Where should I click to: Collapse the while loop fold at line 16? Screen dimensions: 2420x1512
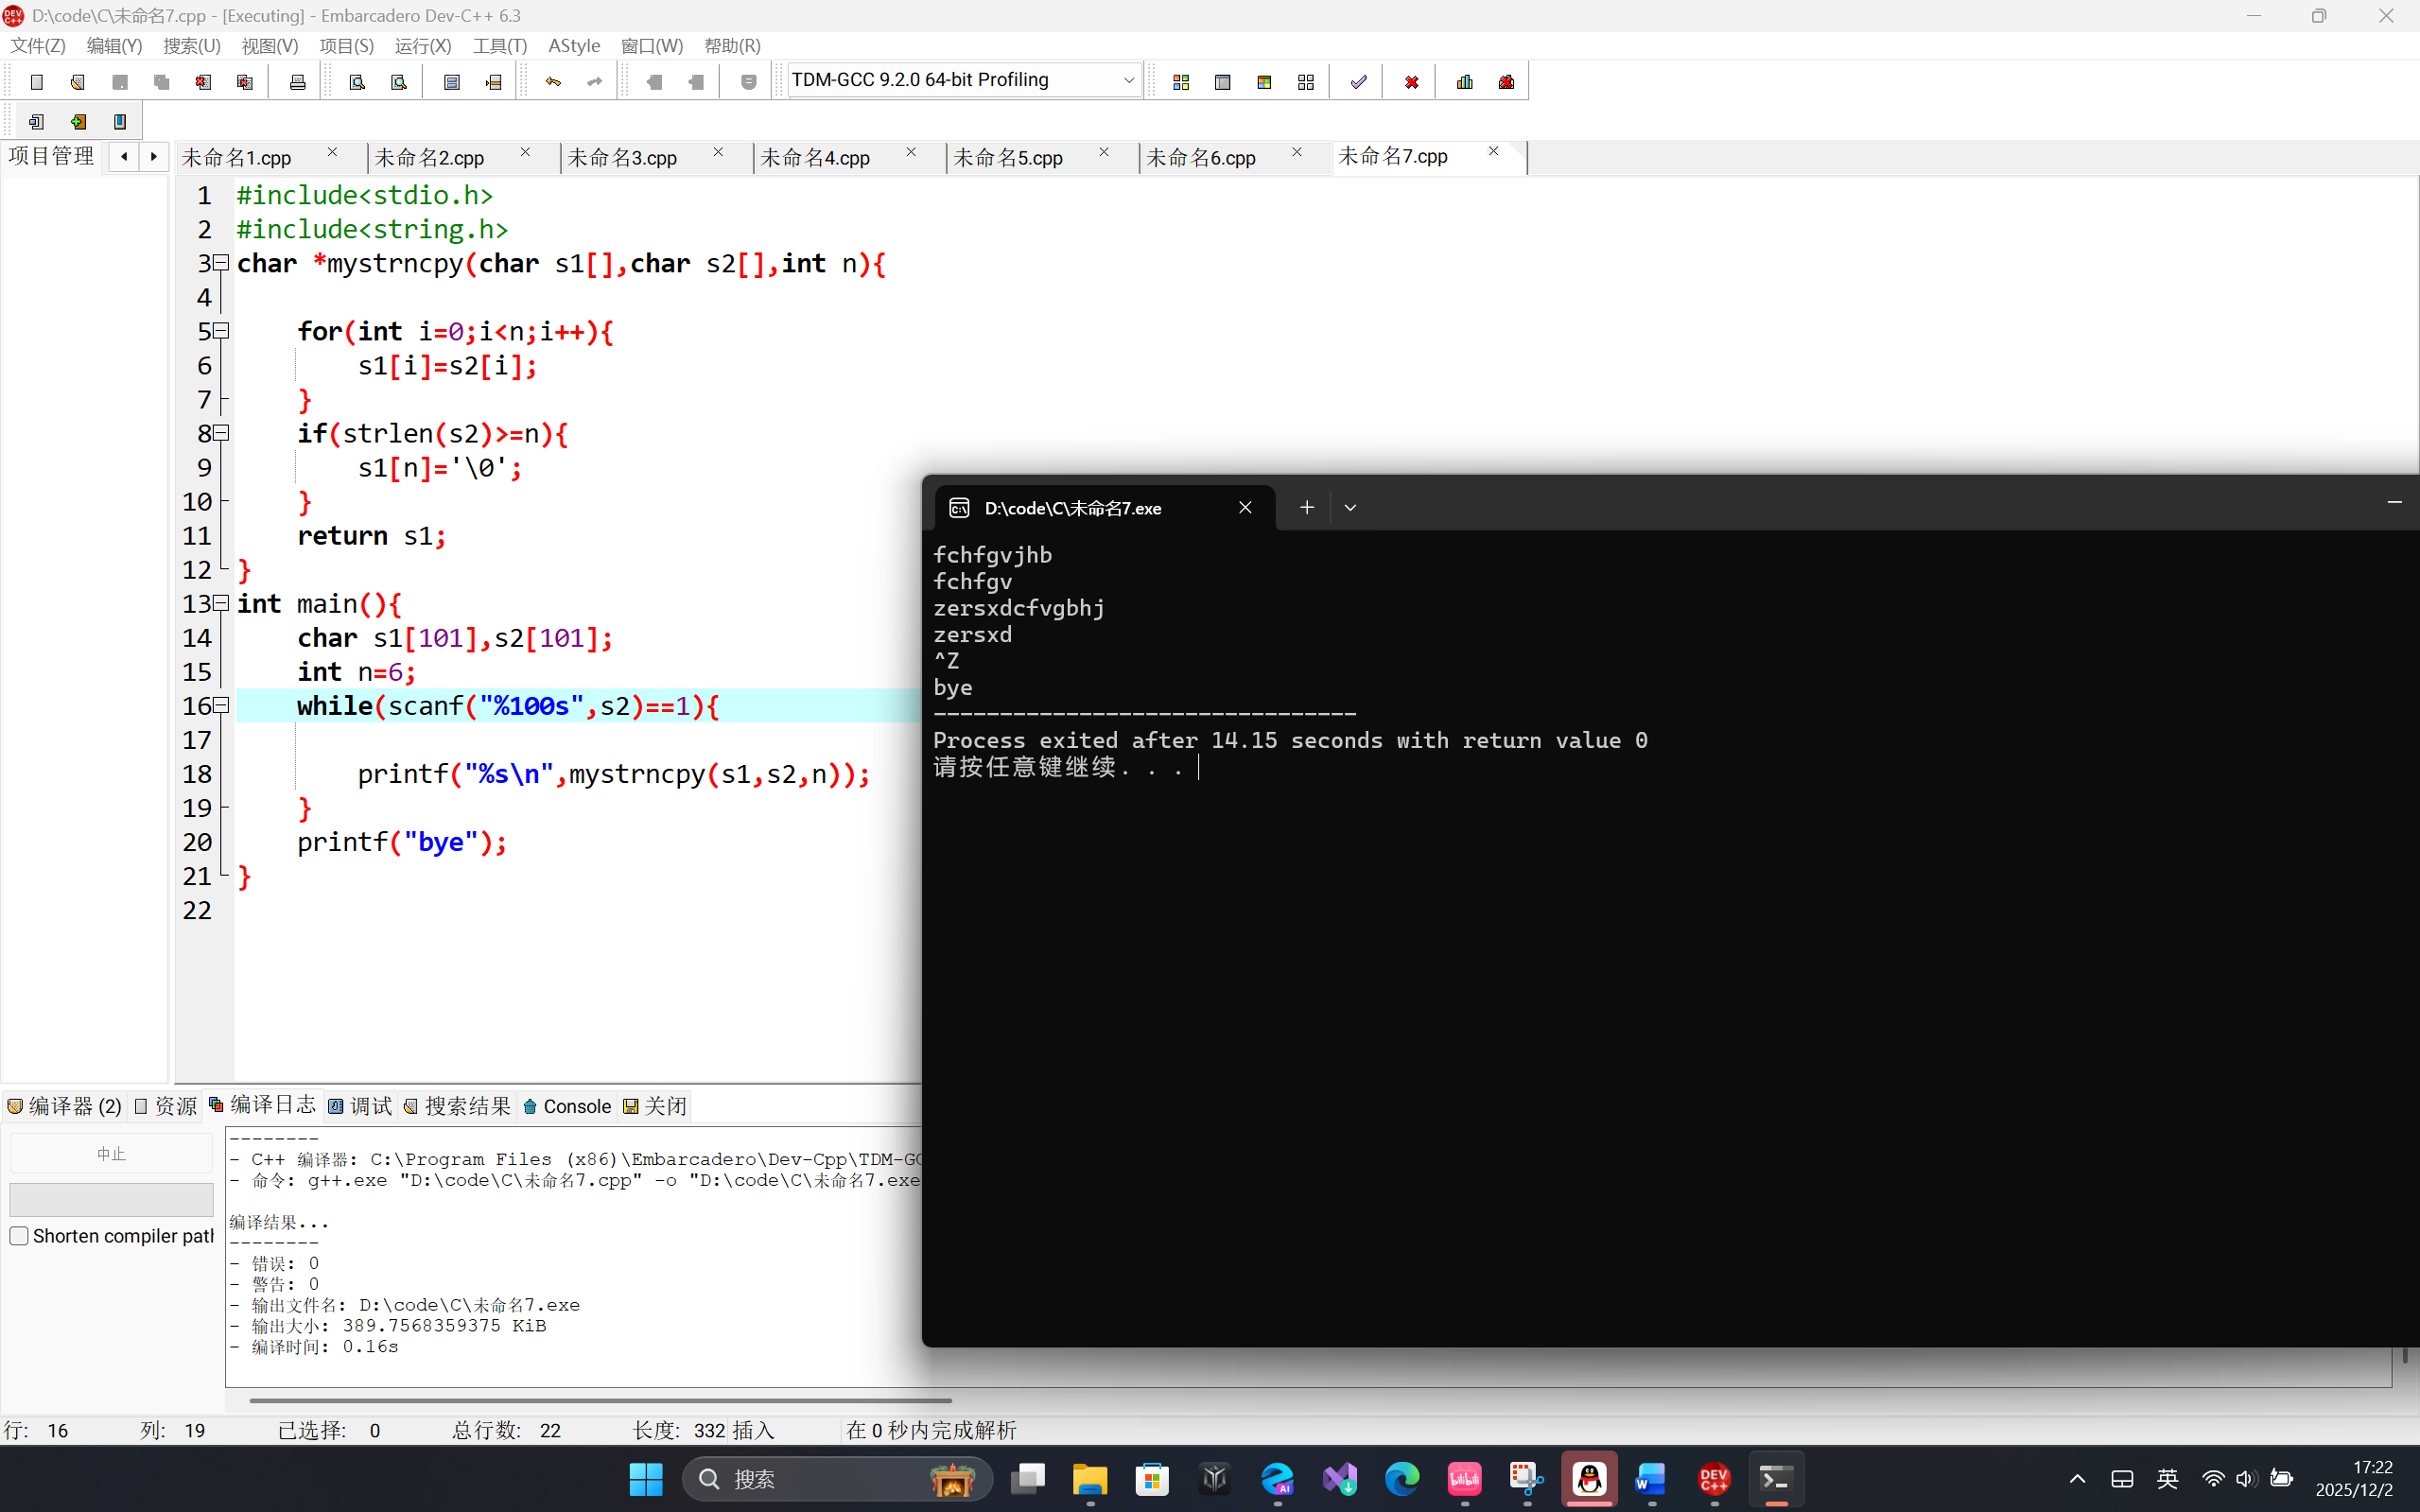222,705
